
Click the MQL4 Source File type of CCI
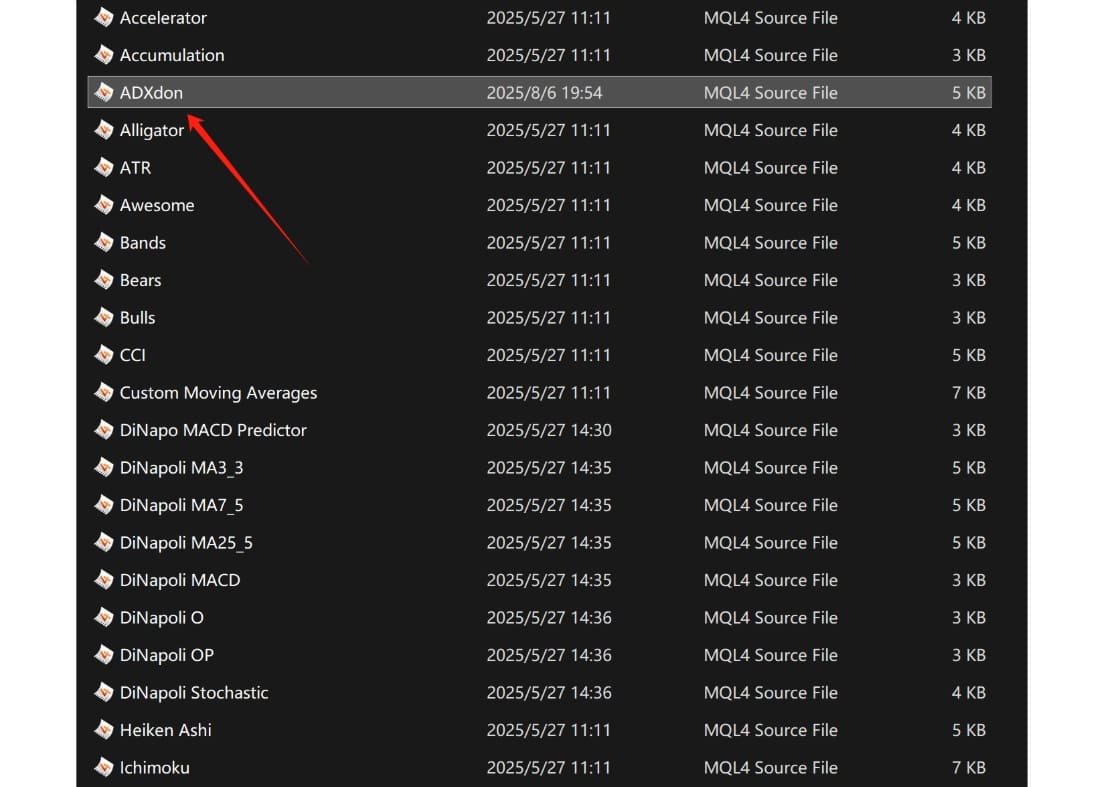tap(771, 355)
